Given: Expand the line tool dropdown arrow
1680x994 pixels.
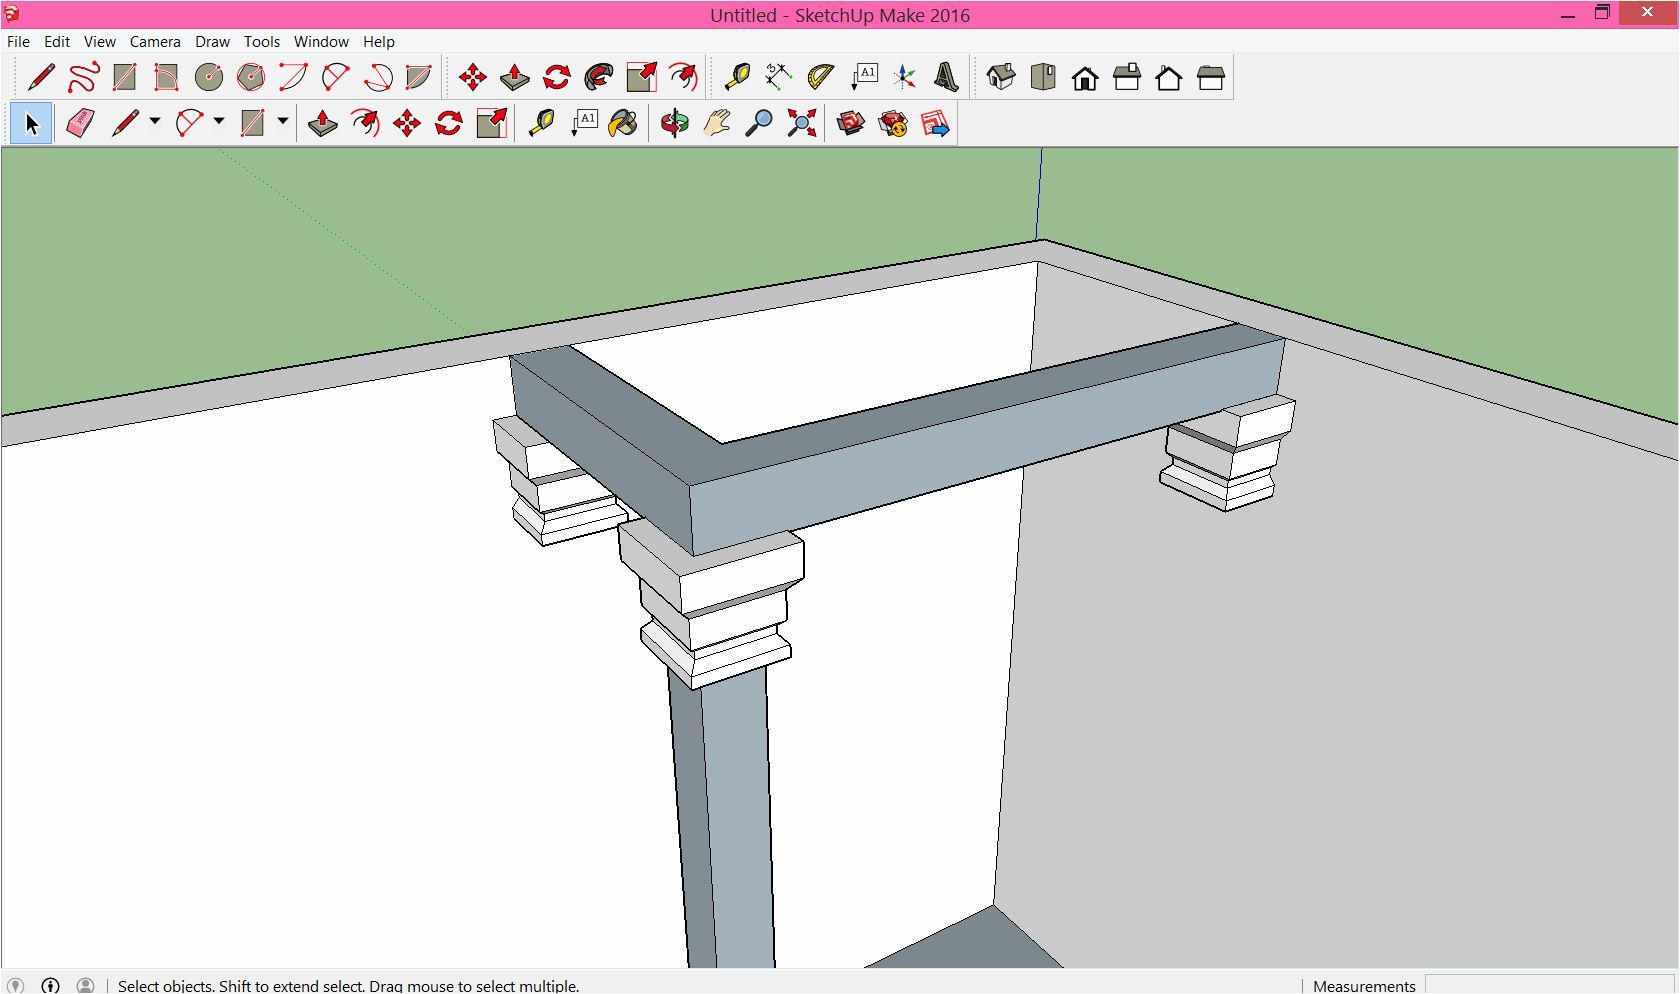Looking at the screenshot, I should (x=155, y=122).
